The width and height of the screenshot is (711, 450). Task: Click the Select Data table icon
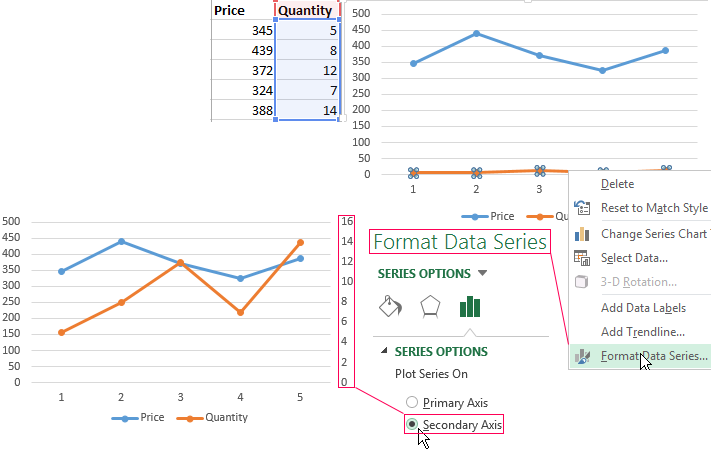point(582,257)
